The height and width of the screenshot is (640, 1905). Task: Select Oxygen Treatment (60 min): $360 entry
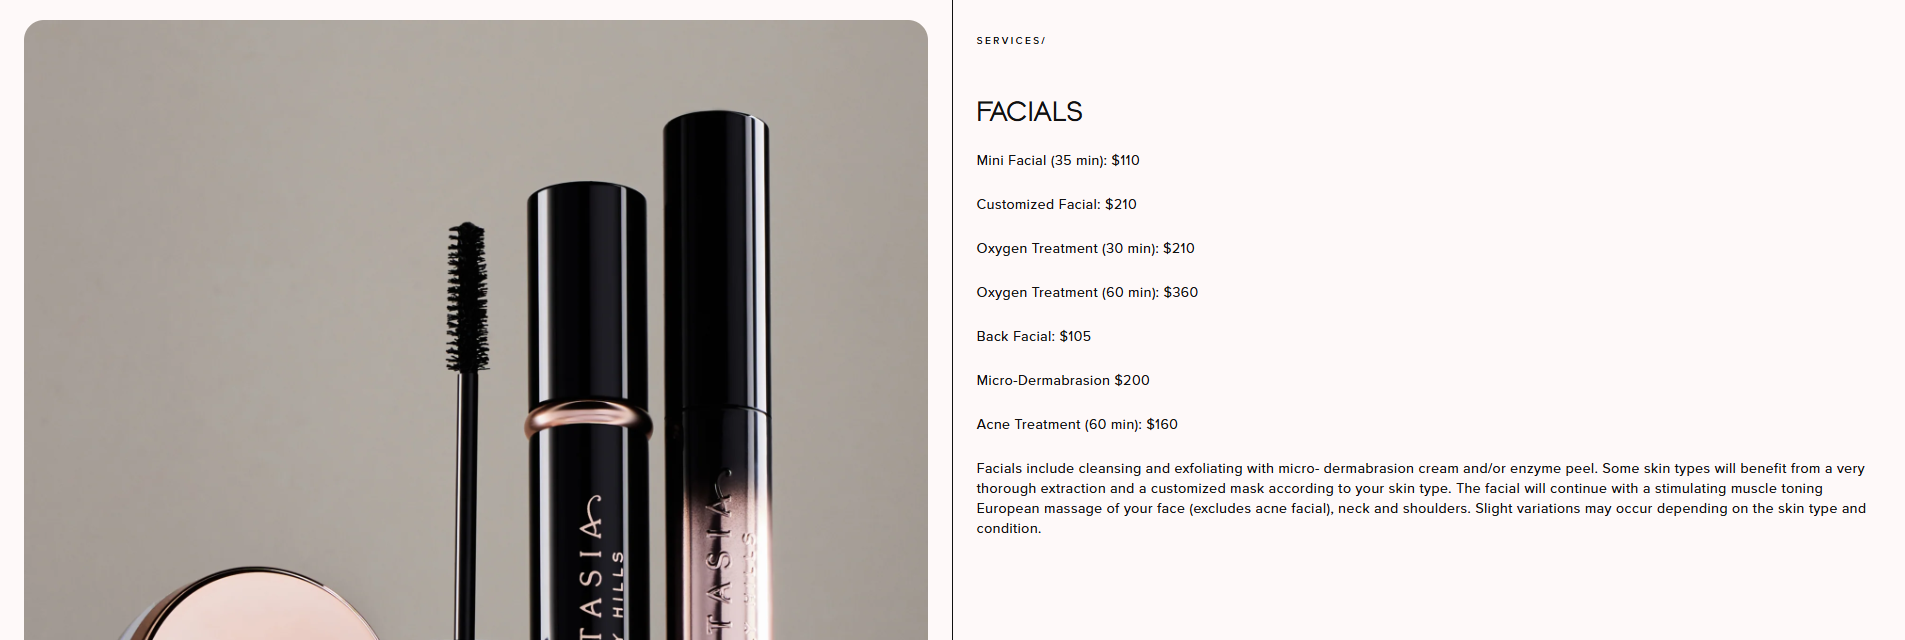1087,292
